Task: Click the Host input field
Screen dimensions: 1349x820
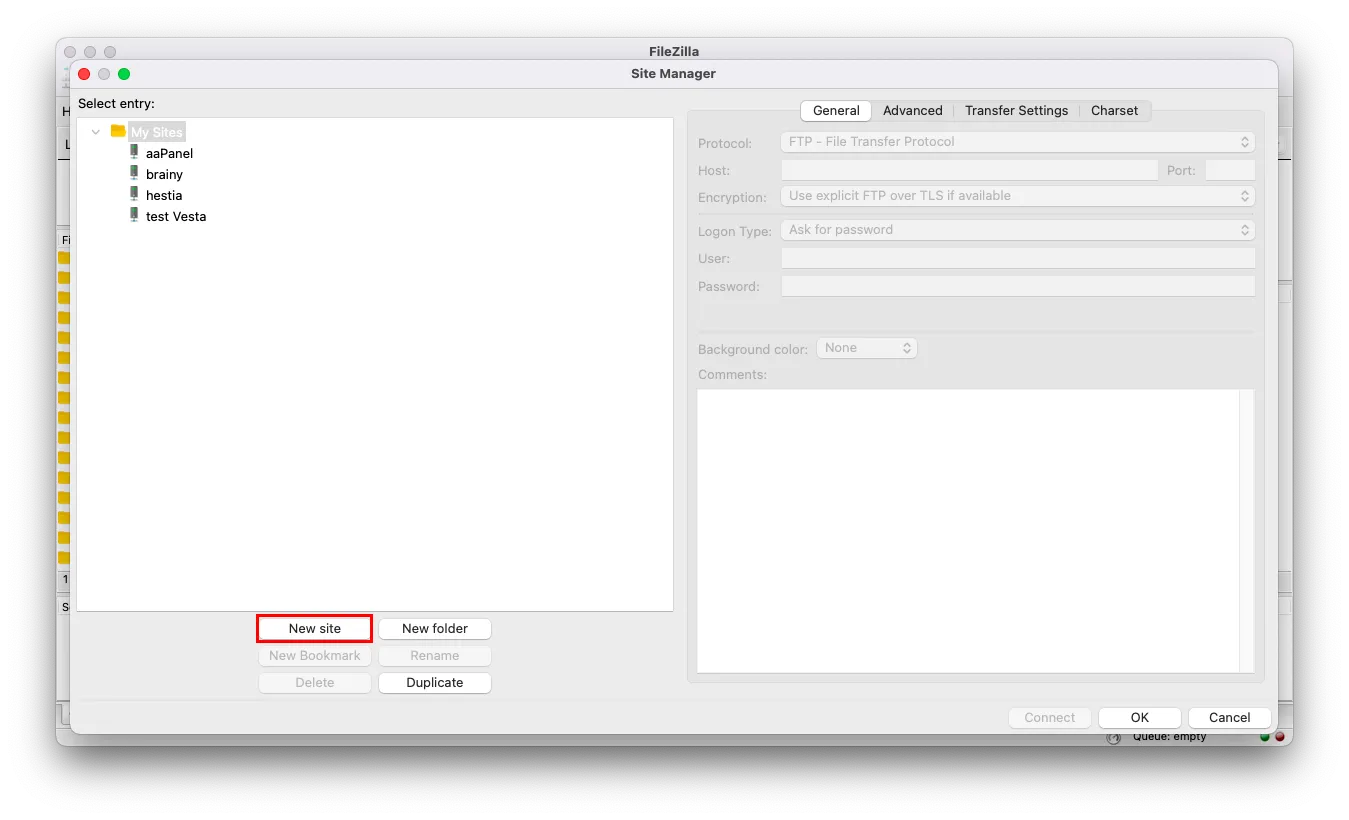Action: pos(969,170)
